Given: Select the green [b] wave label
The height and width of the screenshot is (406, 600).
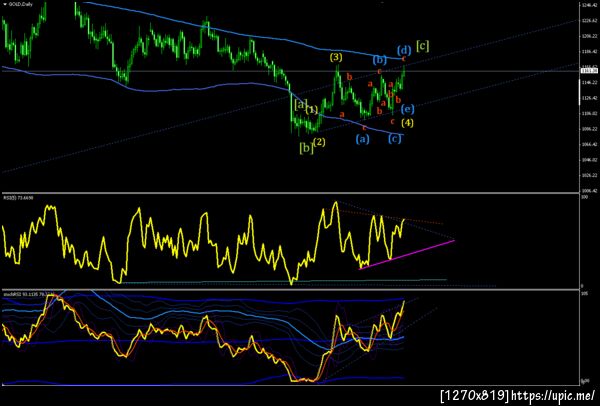Looking at the screenshot, I should point(306,148).
